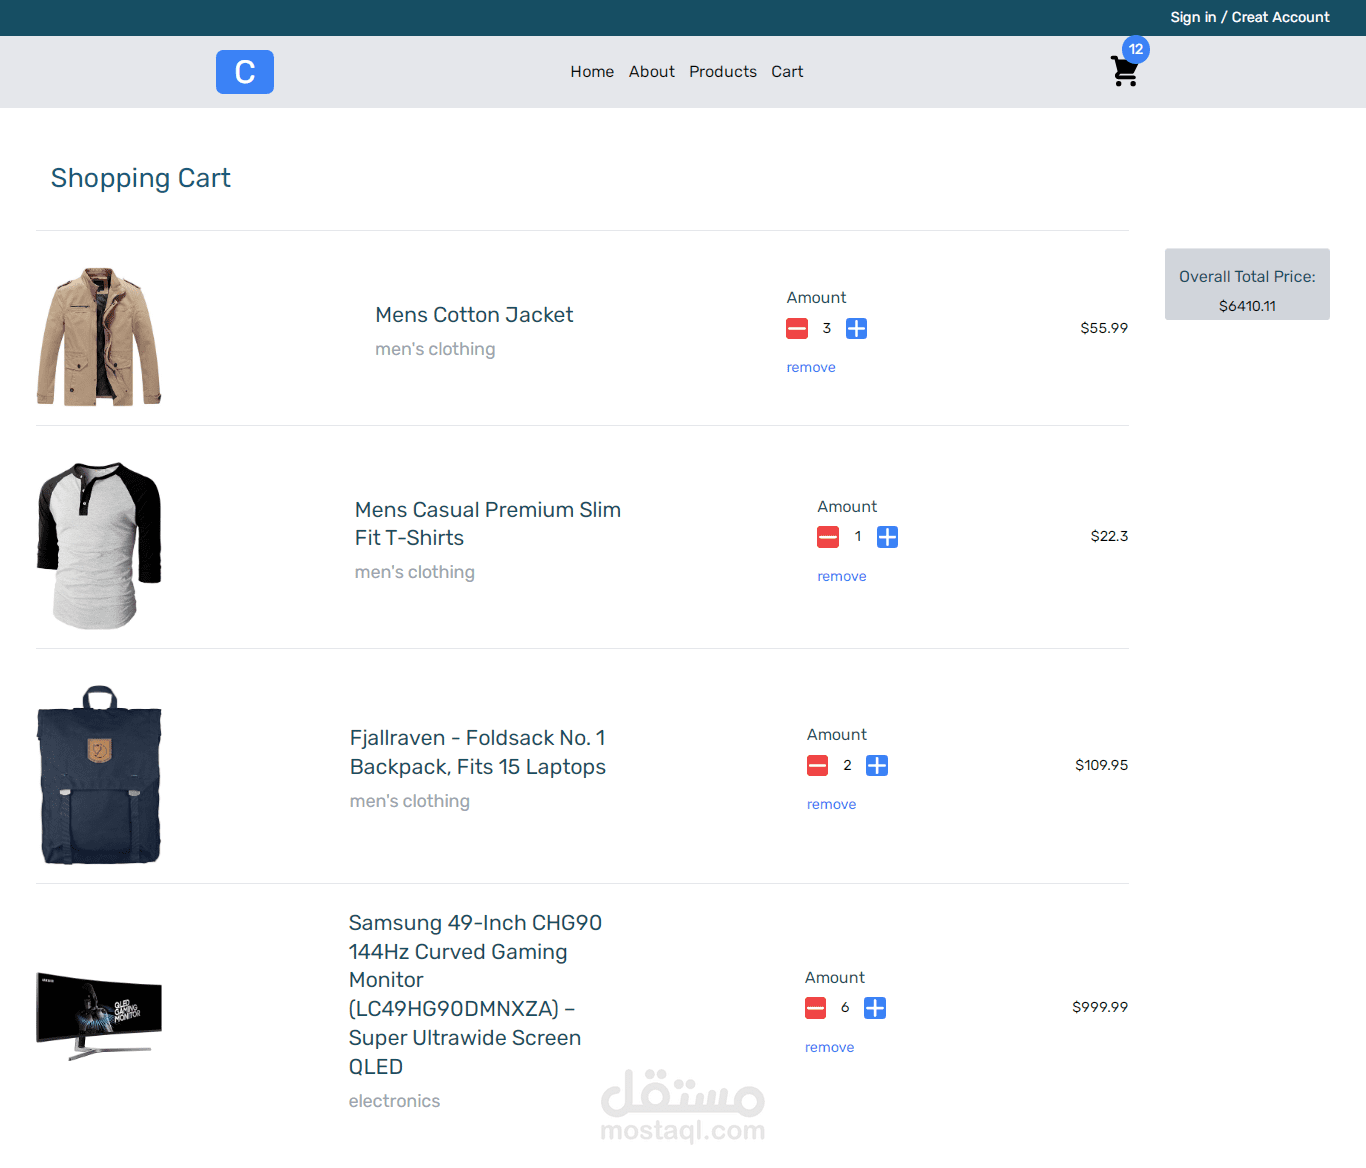Decrease Mens Casual Premium T-Shirts amount
Screen dimensions: 1366x1168
(x=828, y=537)
